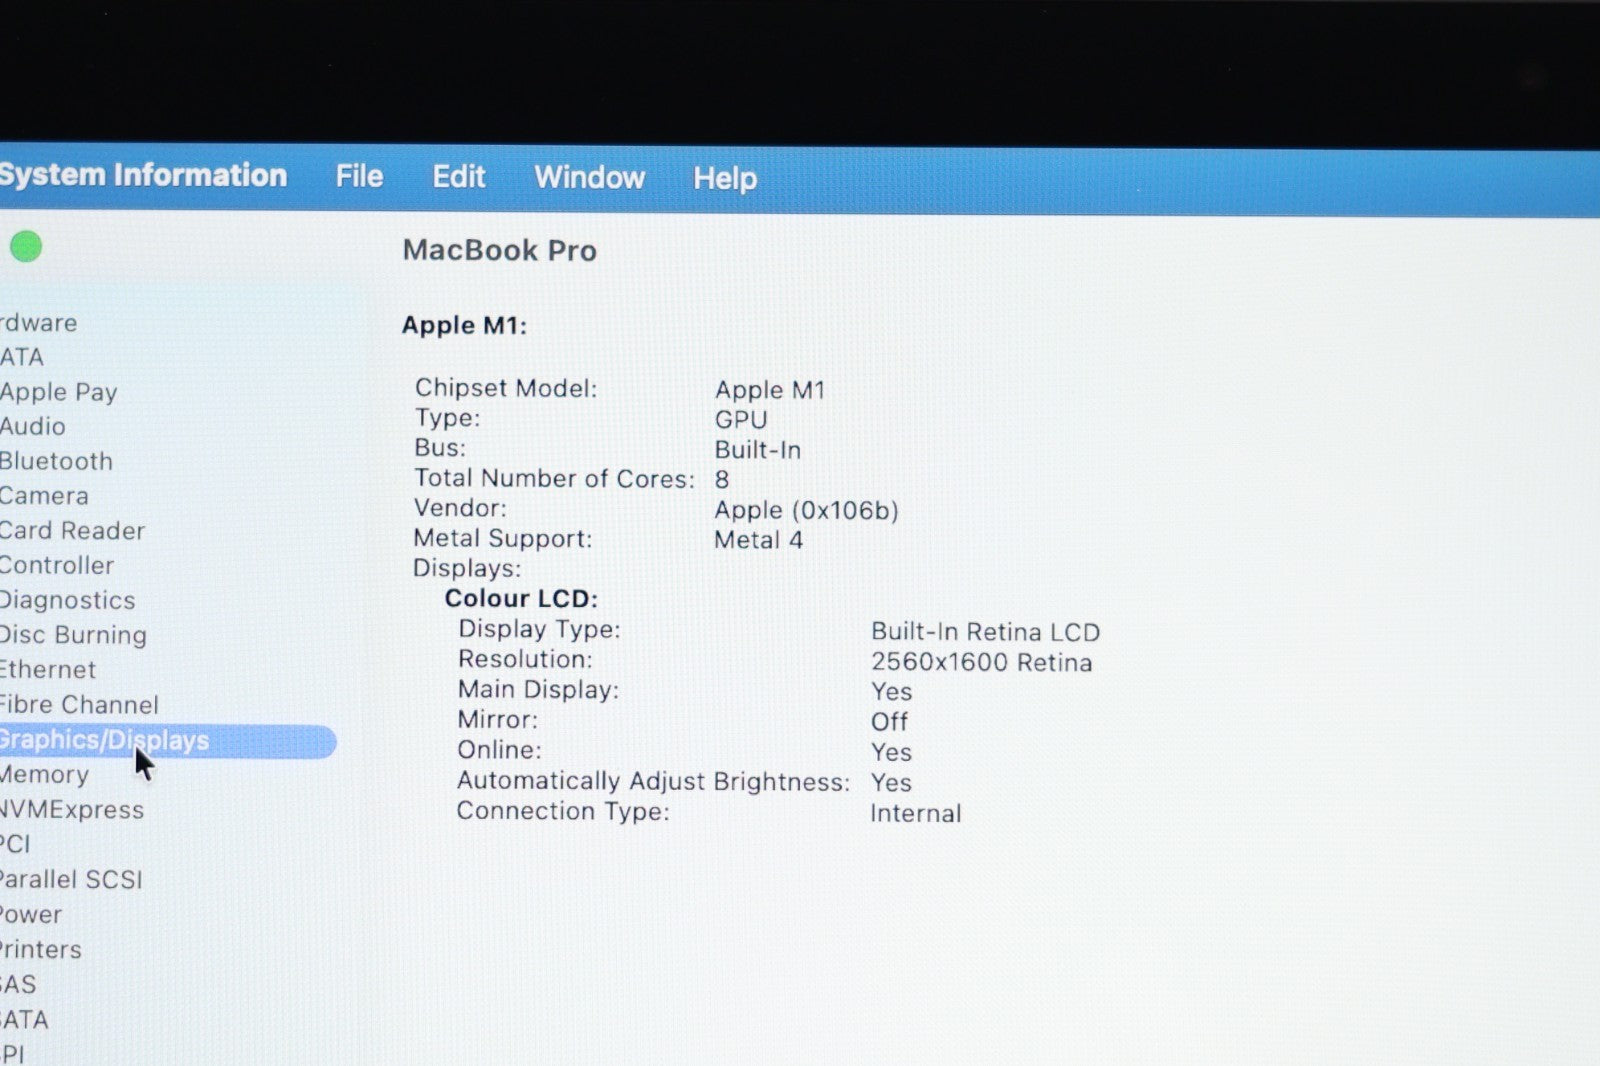1600x1066 pixels.
Task: Select Camera in the sidebar
Action: (x=45, y=496)
